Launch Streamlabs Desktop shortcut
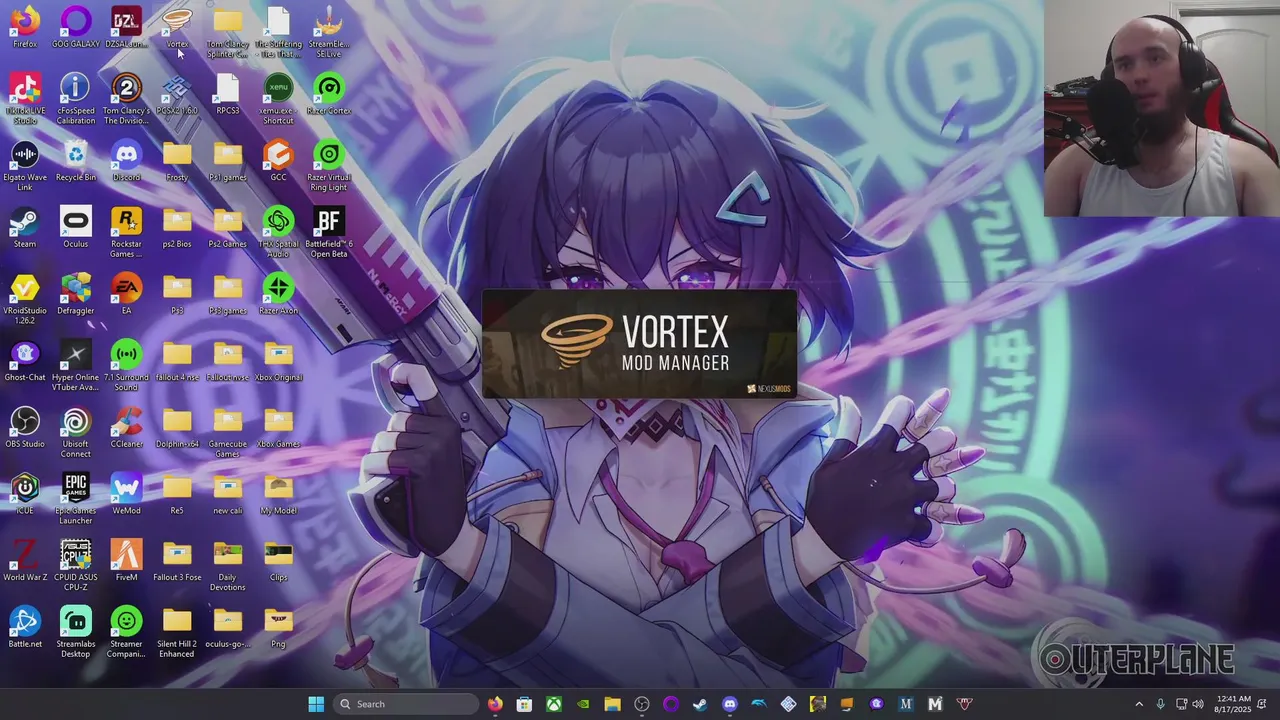Viewport: 1280px width, 720px height. pos(76,632)
